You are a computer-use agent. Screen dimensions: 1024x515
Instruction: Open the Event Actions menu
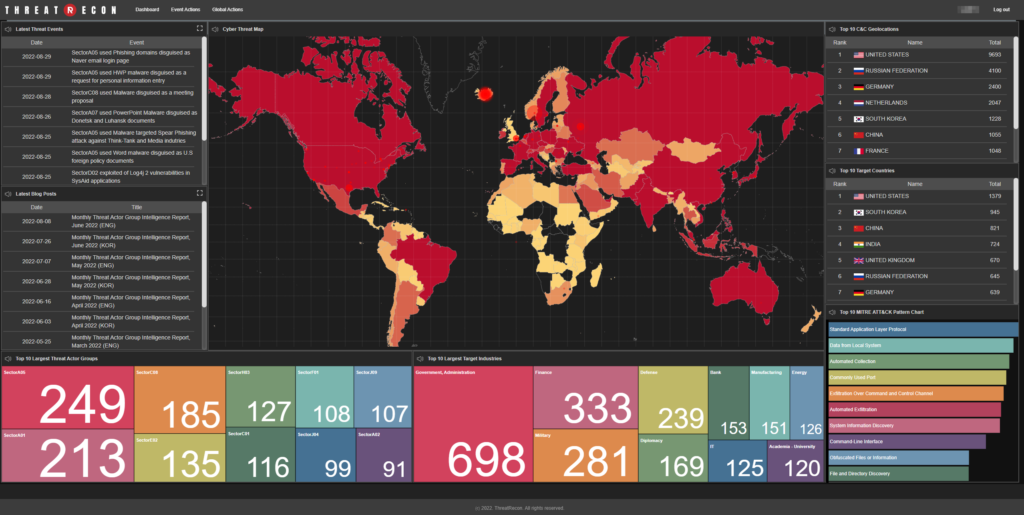(x=185, y=9)
